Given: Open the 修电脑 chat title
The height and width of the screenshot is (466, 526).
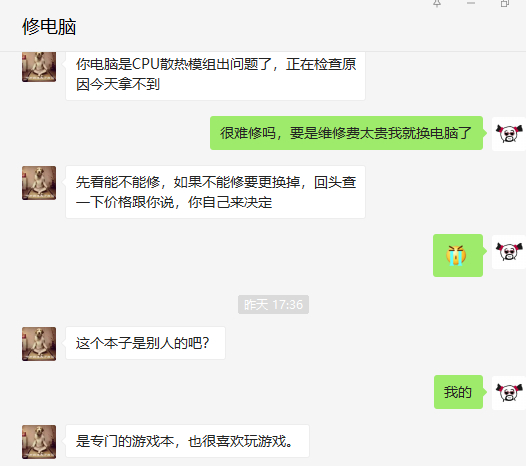Looking at the screenshot, I should click(x=49, y=27).
